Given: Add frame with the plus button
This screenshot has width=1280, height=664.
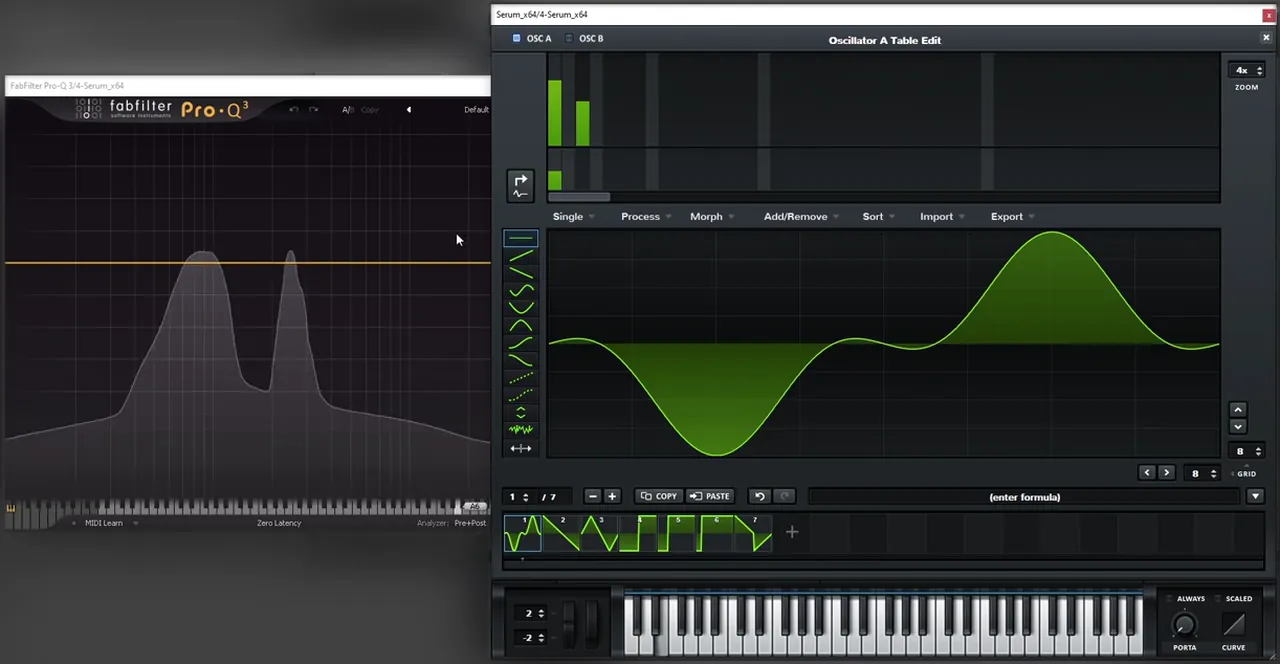Looking at the screenshot, I should 611,496.
